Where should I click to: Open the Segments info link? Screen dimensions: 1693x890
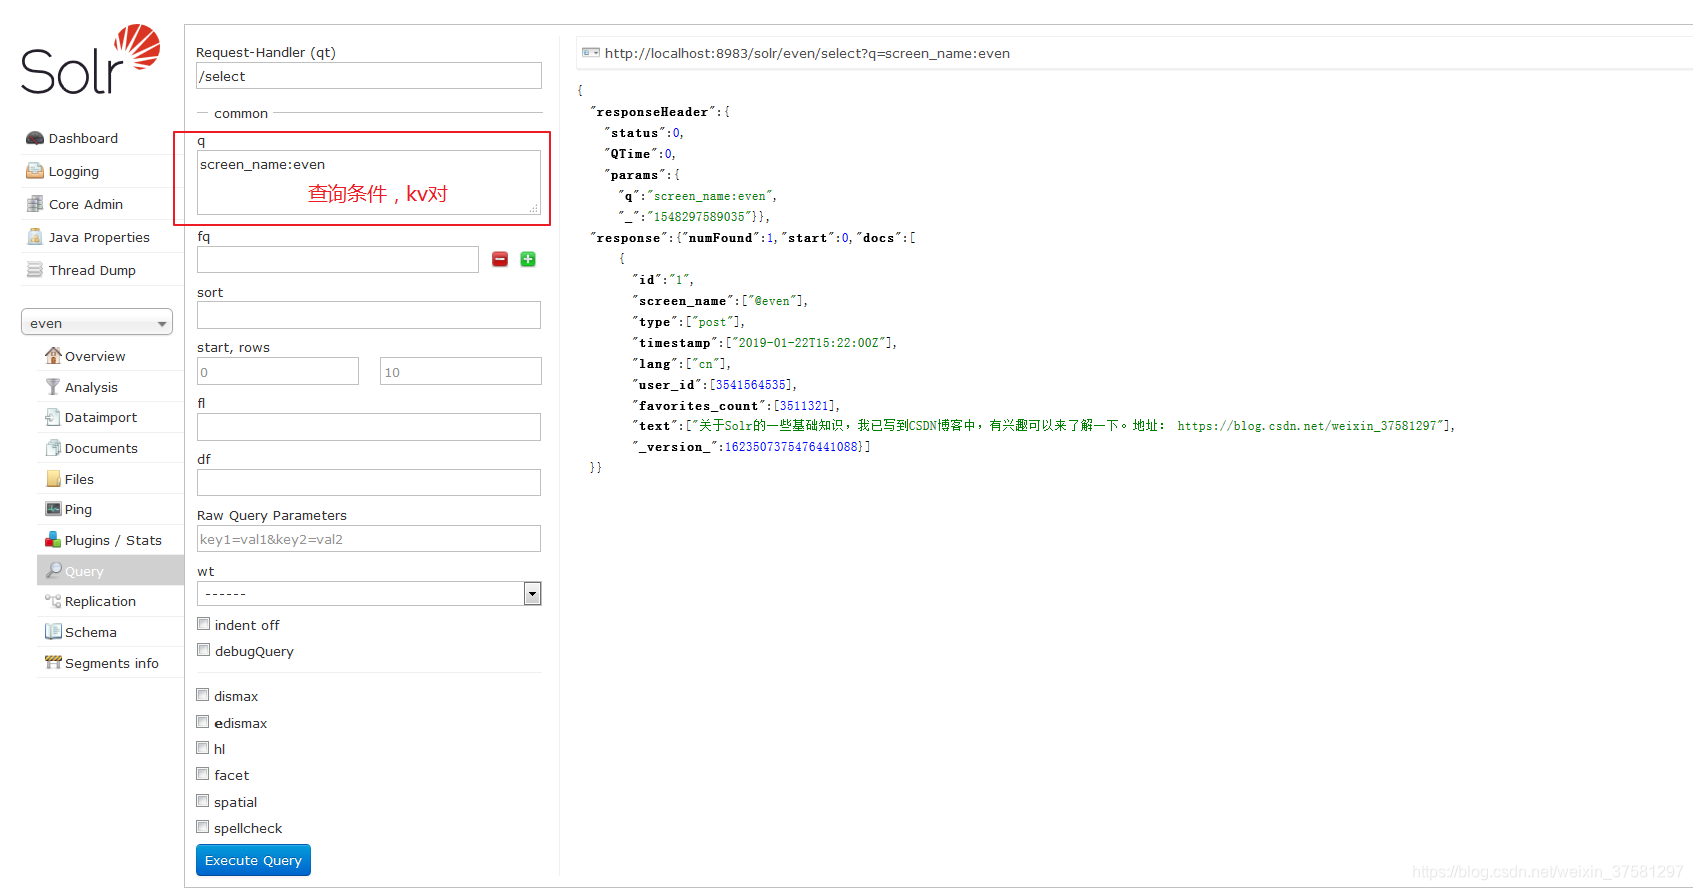pyautogui.click(x=112, y=663)
